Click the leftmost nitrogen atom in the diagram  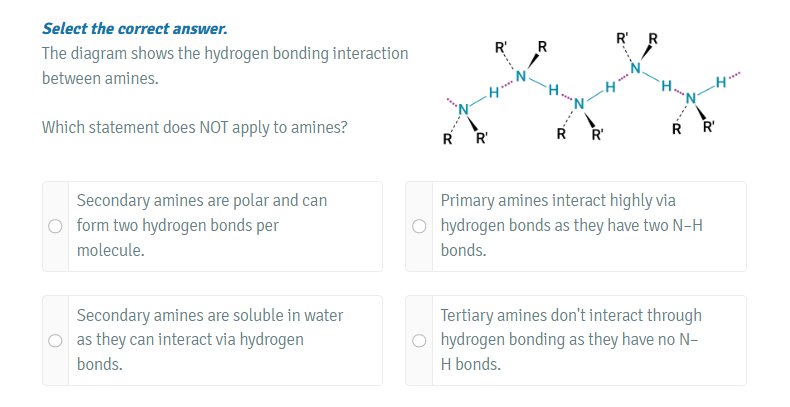pyautogui.click(x=463, y=107)
